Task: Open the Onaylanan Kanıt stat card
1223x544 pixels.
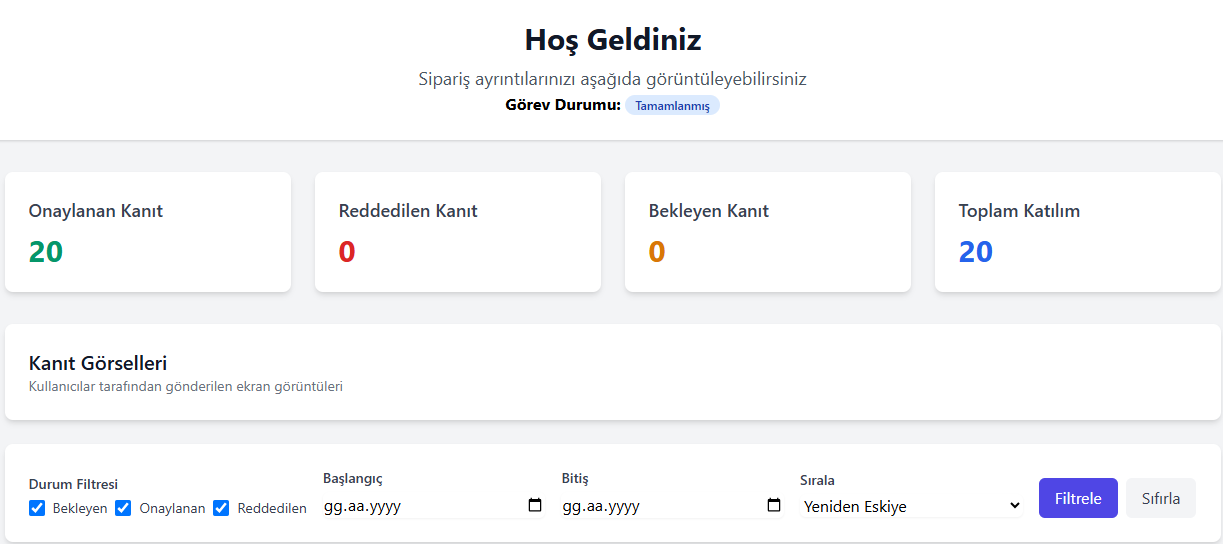Action: click(x=148, y=232)
